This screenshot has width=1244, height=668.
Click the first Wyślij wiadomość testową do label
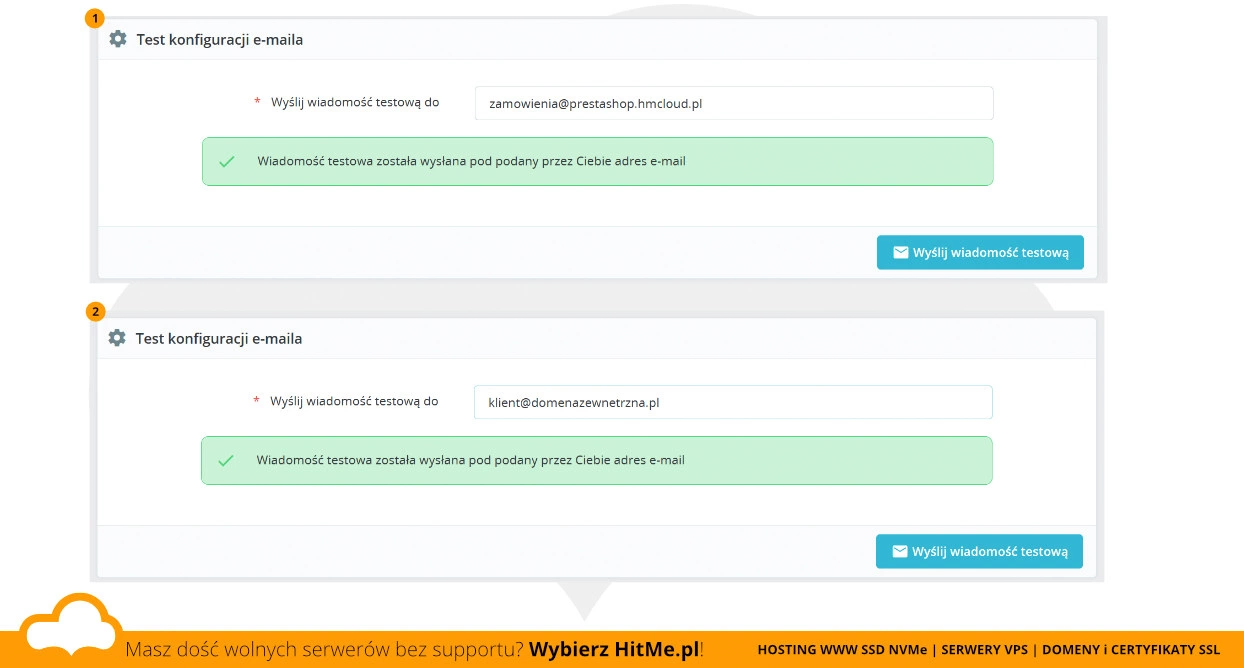[355, 102]
